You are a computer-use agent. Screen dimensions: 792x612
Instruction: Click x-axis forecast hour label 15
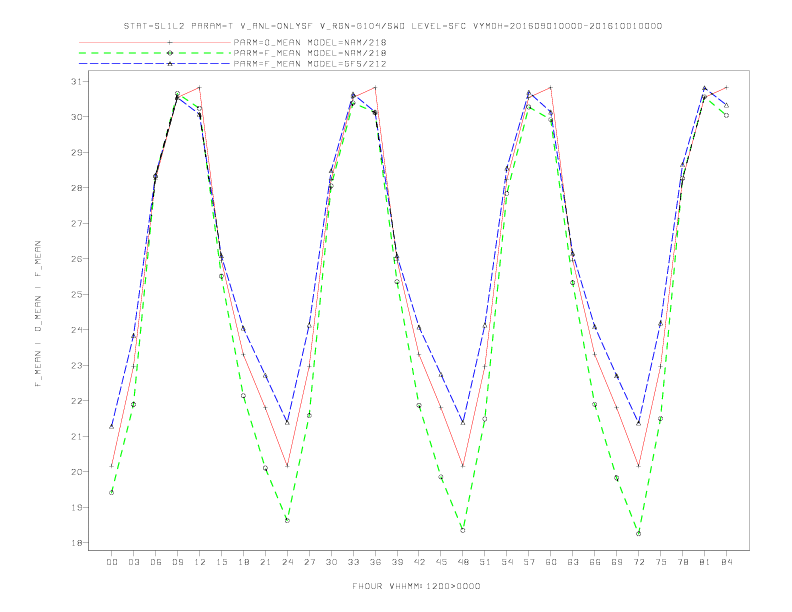click(221, 562)
